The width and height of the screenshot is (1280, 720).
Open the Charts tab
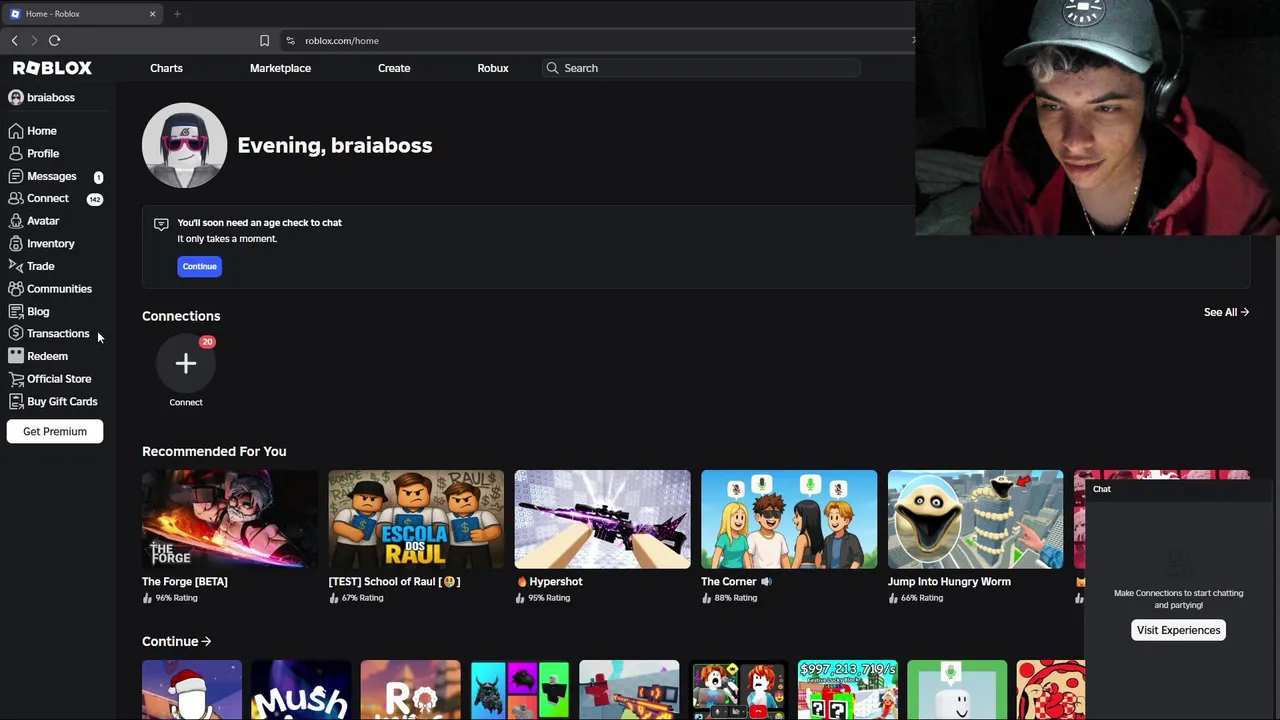[166, 68]
